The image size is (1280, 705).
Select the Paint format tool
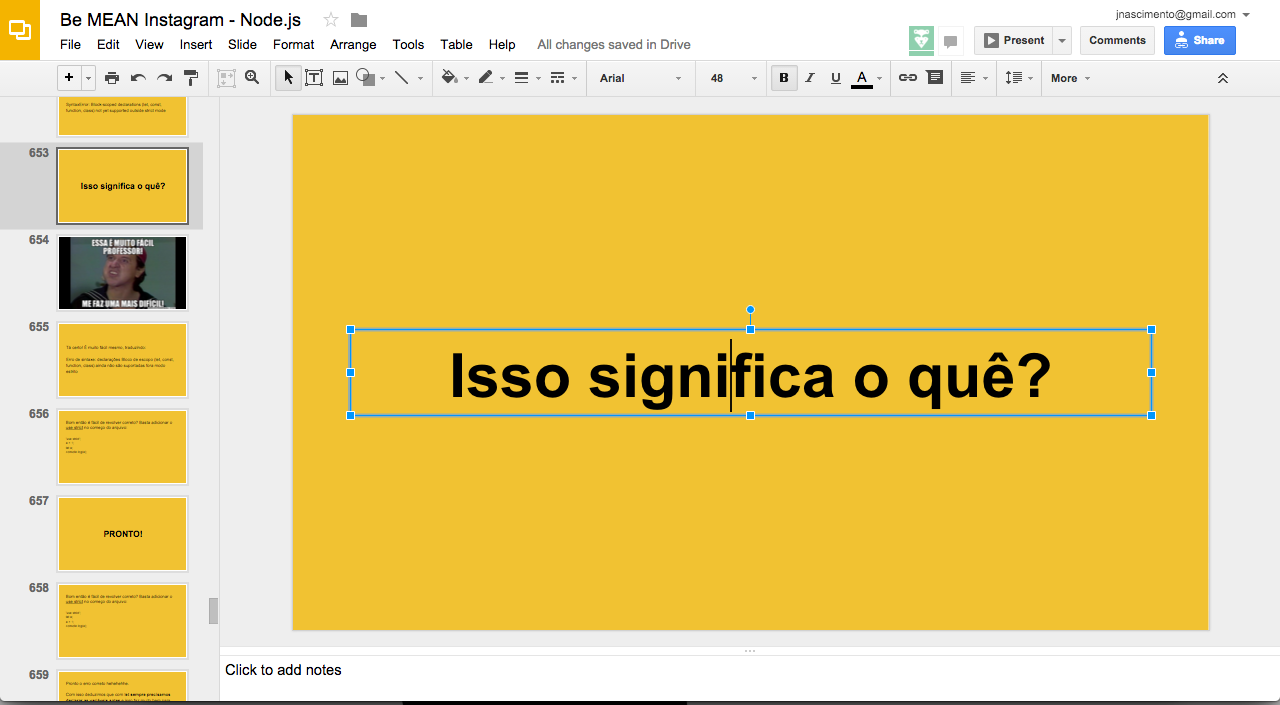191,78
